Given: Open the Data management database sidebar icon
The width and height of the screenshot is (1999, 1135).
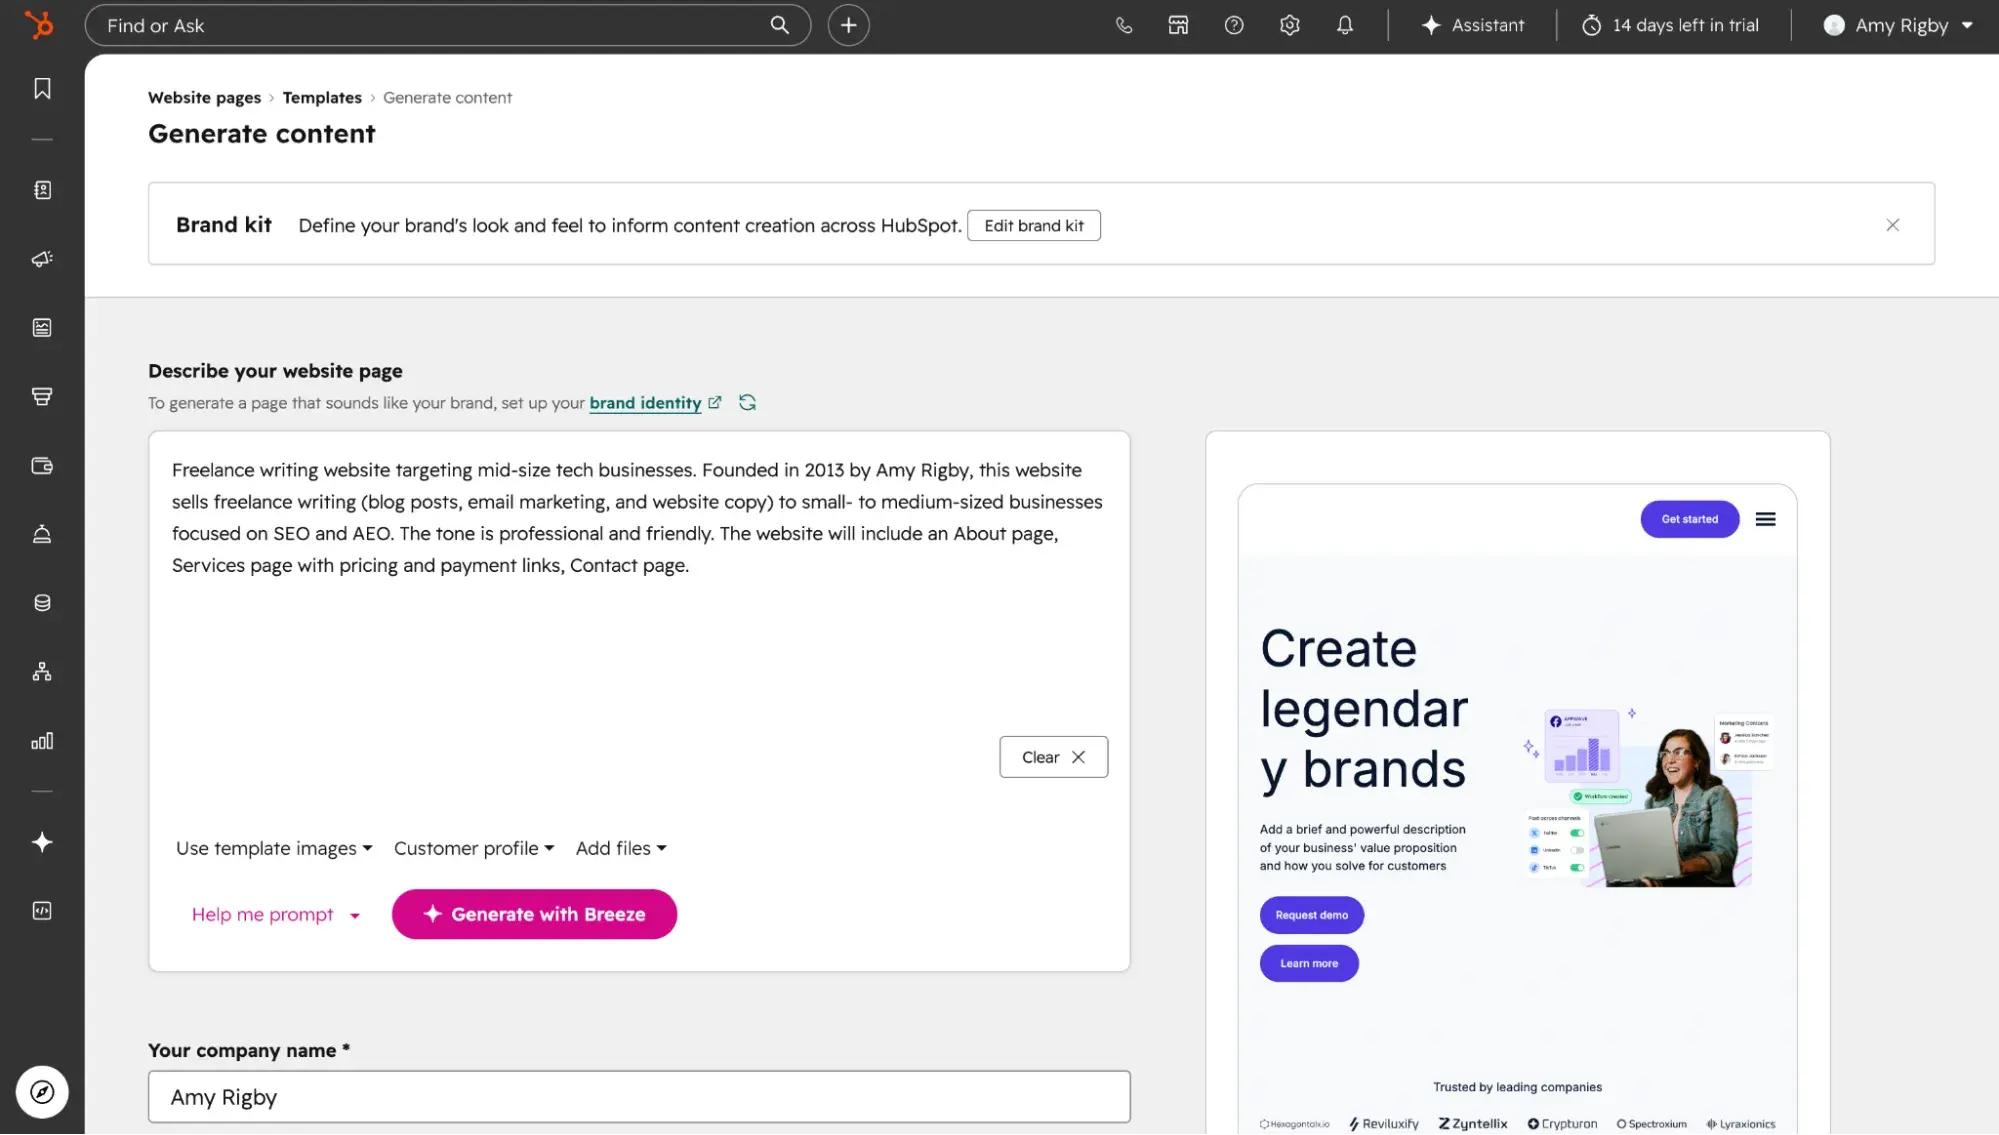Looking at the screenshot, I should point(42,603).
